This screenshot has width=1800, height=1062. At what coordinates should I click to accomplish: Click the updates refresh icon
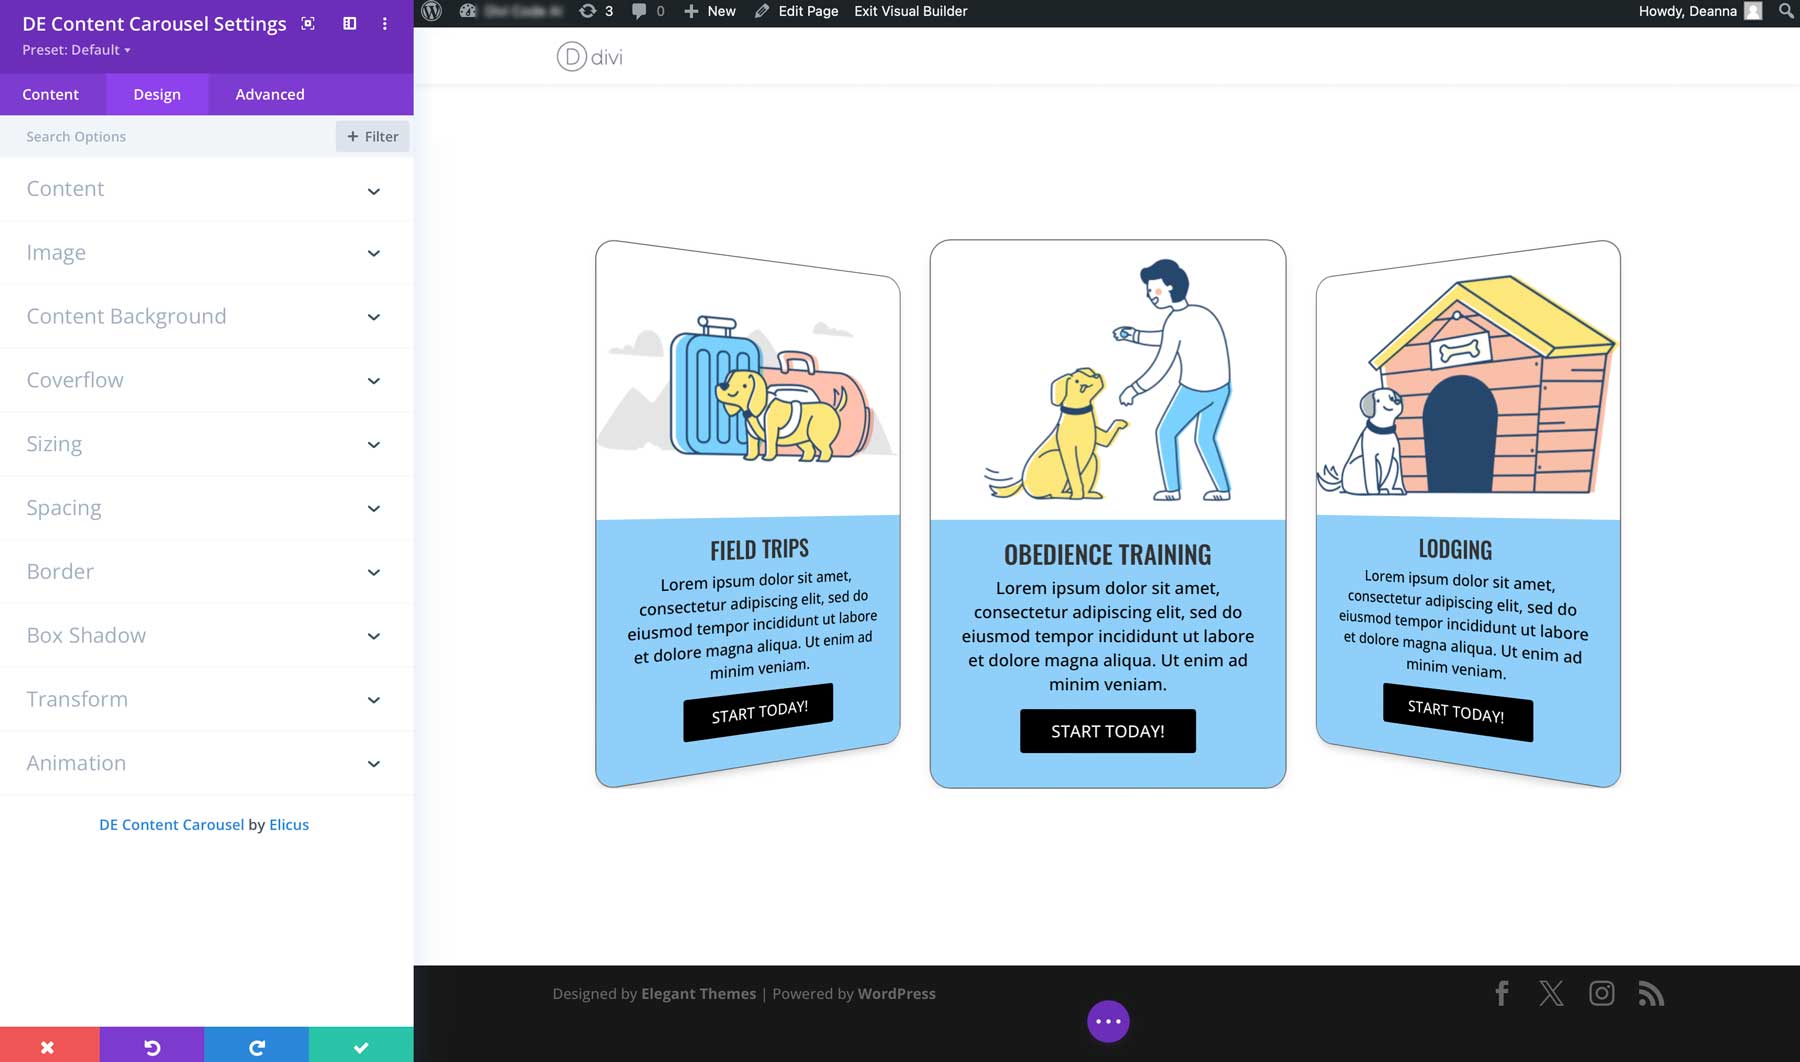tap(587, 11)
